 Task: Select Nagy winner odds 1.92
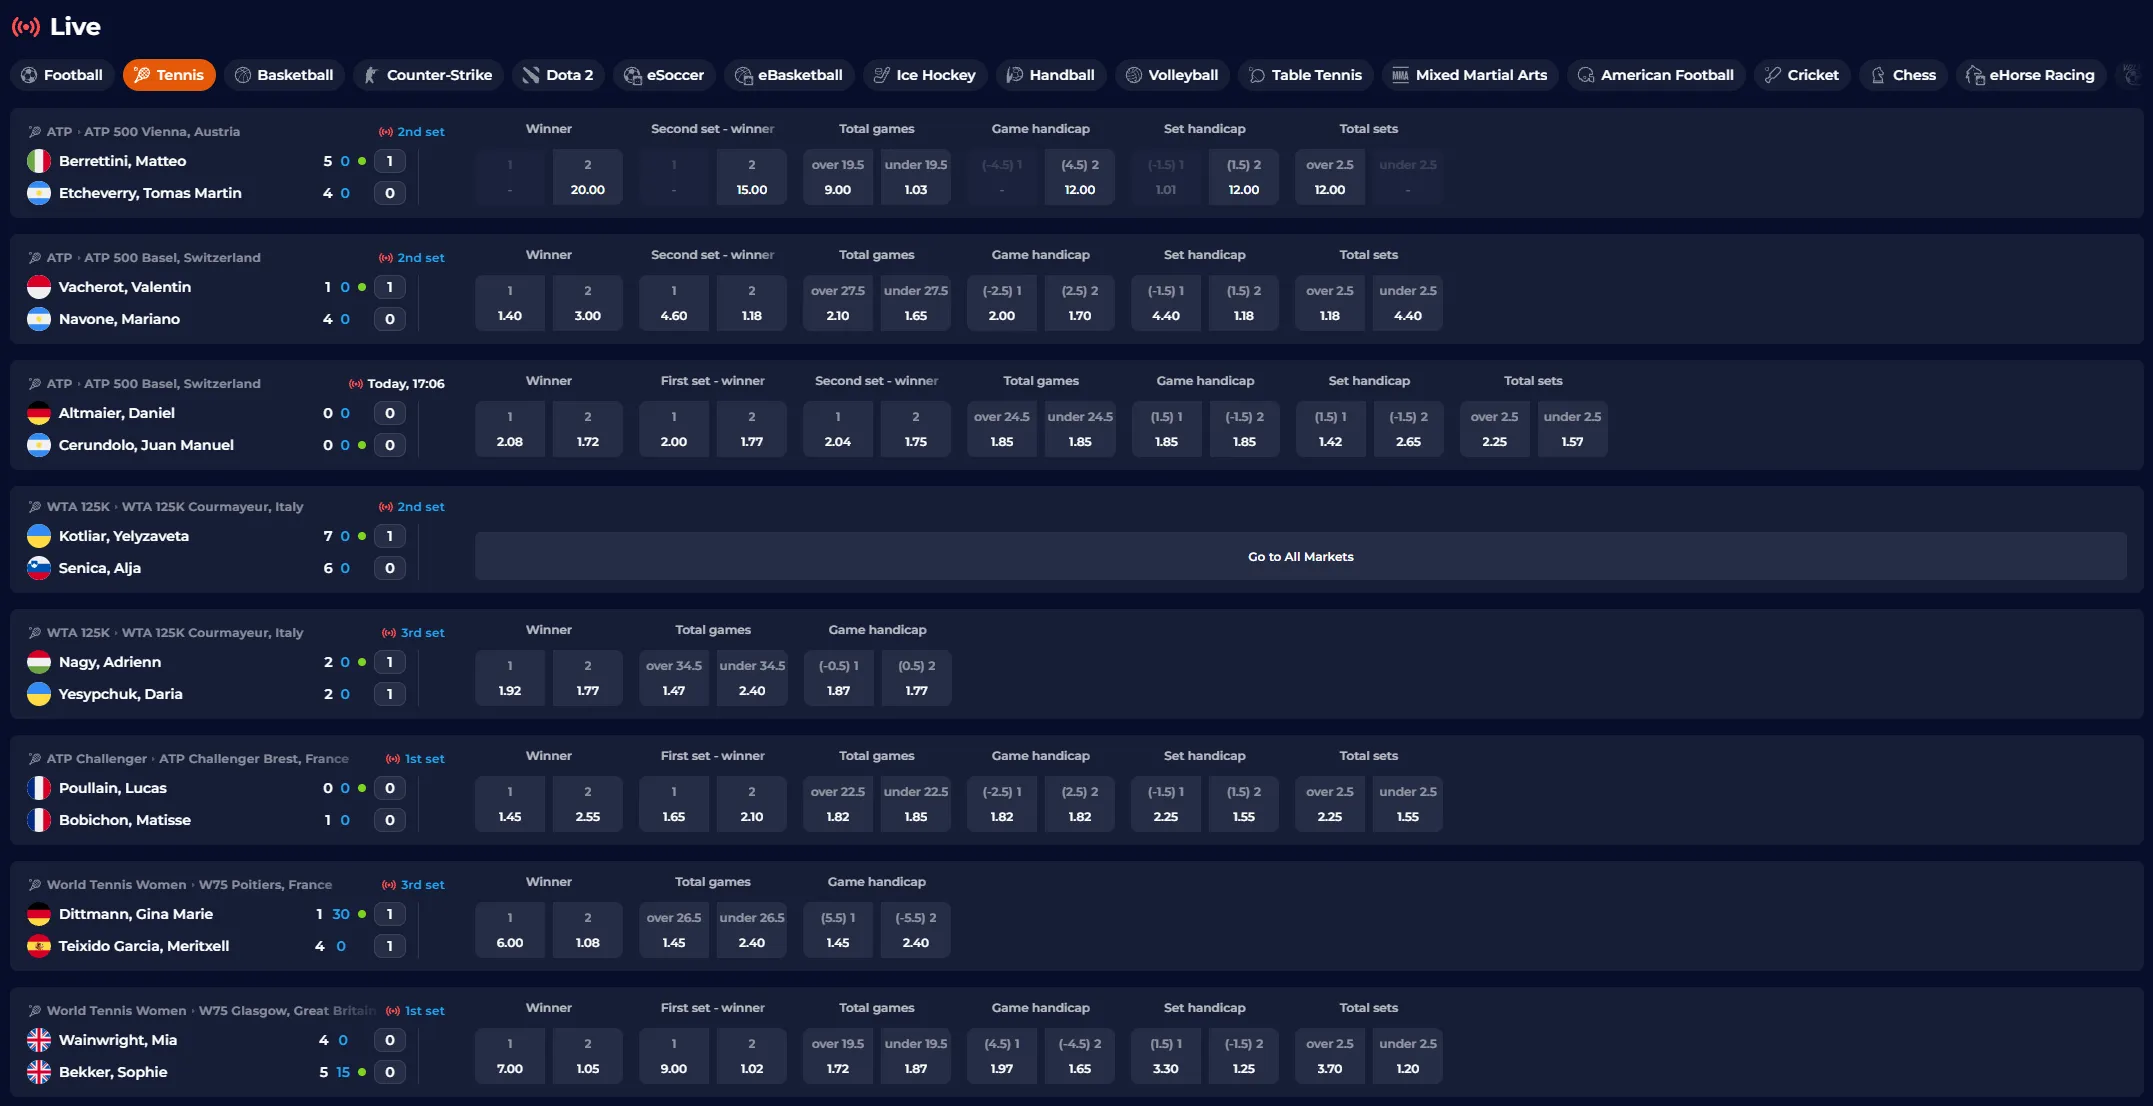(510, 678)
